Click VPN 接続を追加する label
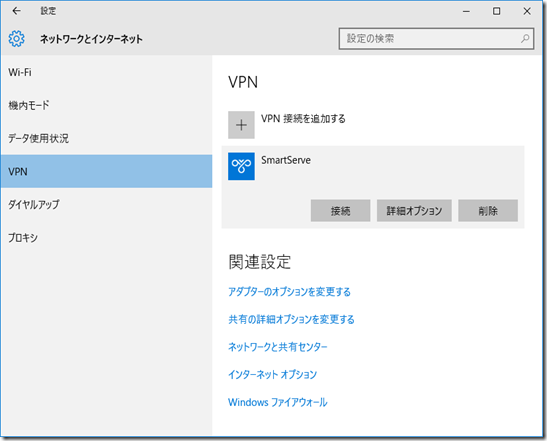547x441 pixels. (x=303, y=119)
